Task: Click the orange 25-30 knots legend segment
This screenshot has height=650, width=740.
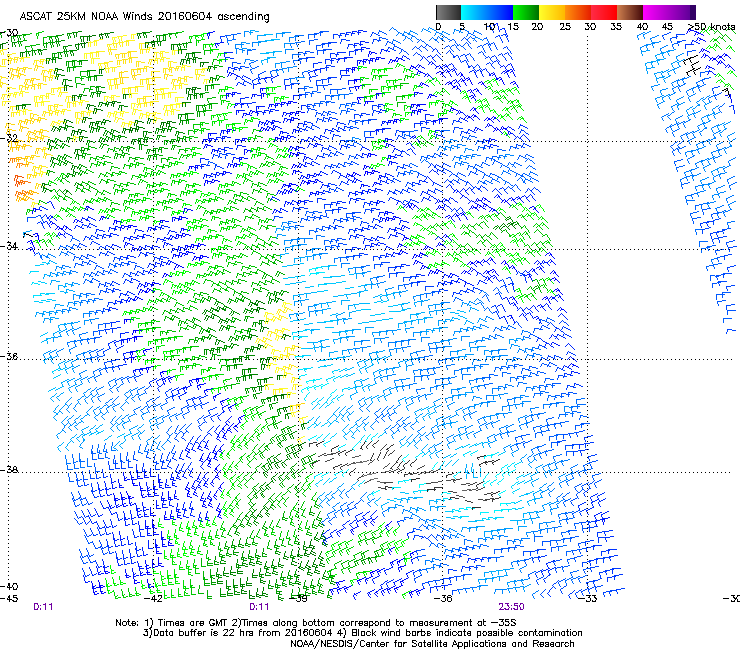Action: coord(578,12)
